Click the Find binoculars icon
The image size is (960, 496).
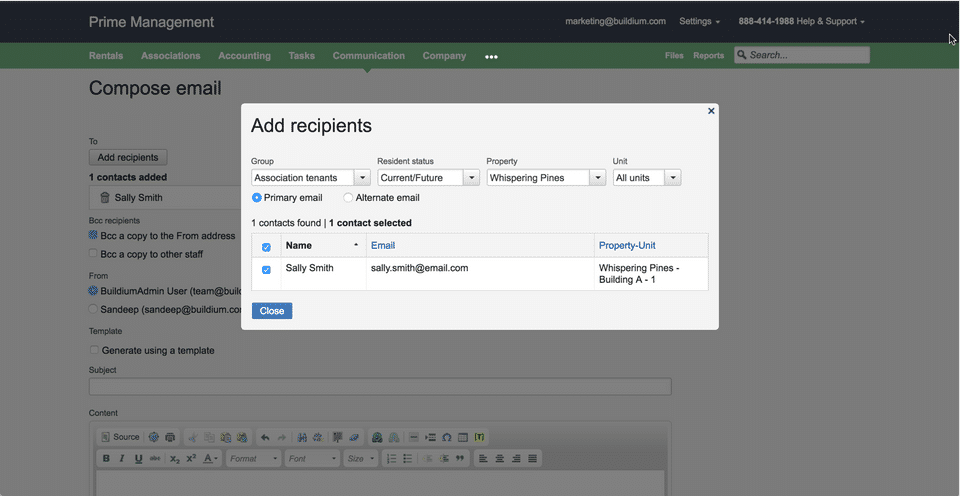click(x=302, y=437)
